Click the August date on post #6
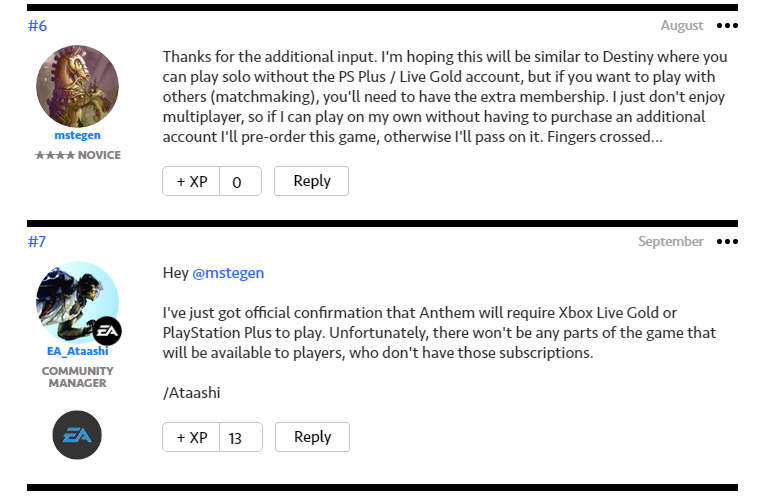Viewport: 761px width, 497px height. (682, 26)
